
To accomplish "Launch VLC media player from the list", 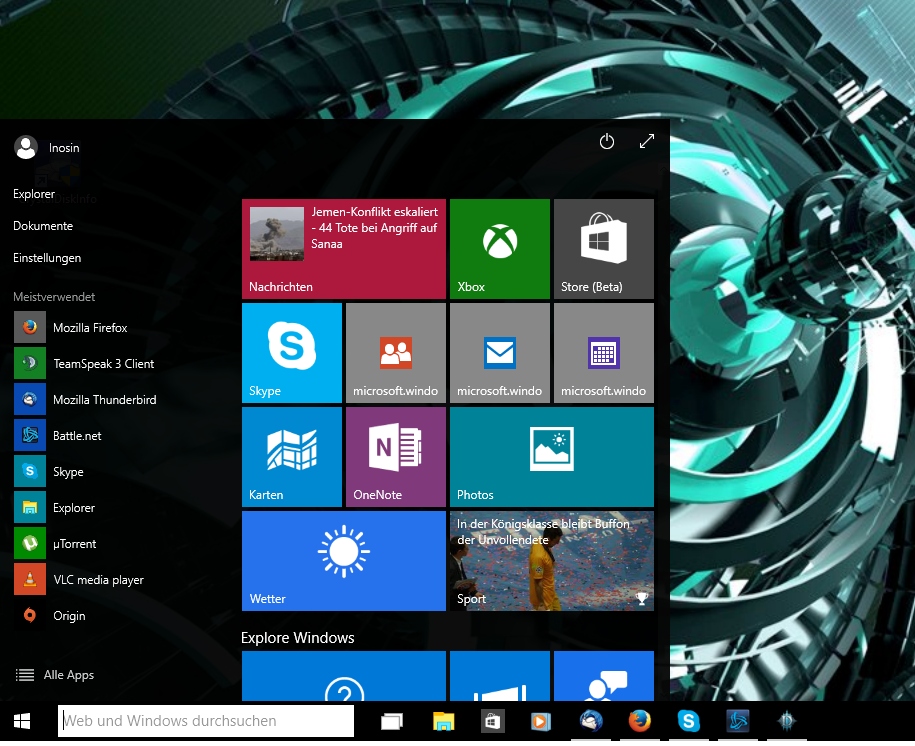I will point(97,580).
